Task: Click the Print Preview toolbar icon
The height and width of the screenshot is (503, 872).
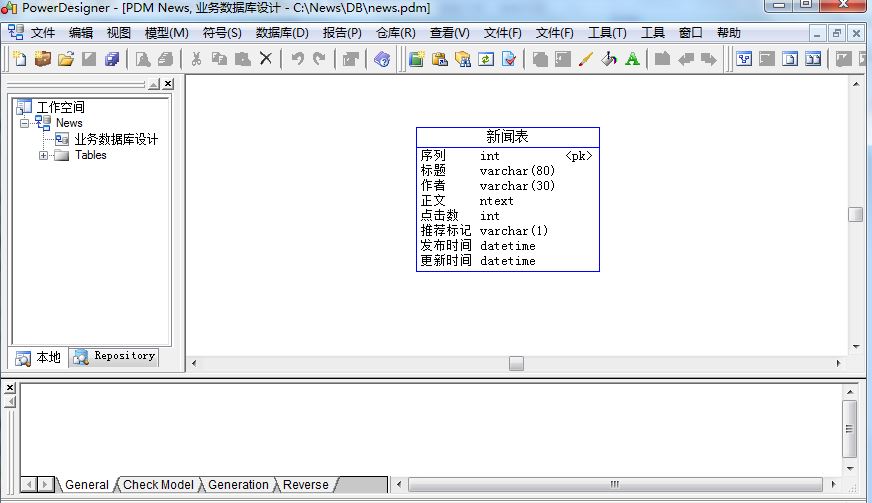Action: coord(143,58)
